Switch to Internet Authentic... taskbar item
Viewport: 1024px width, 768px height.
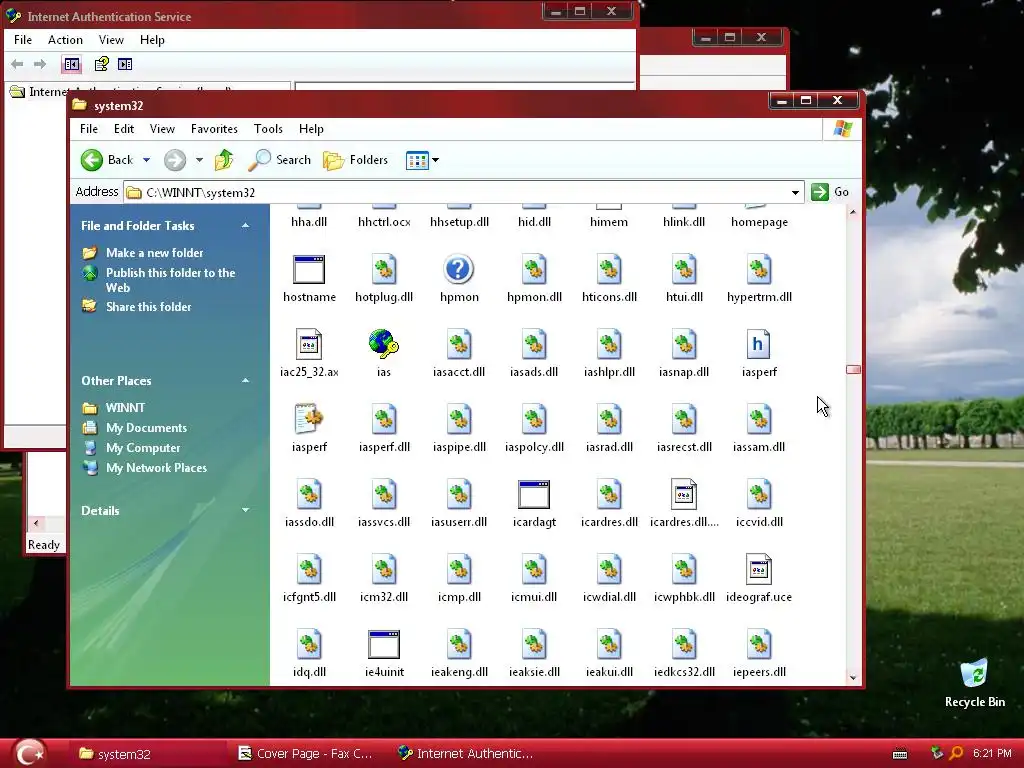[x=466, y=754]
